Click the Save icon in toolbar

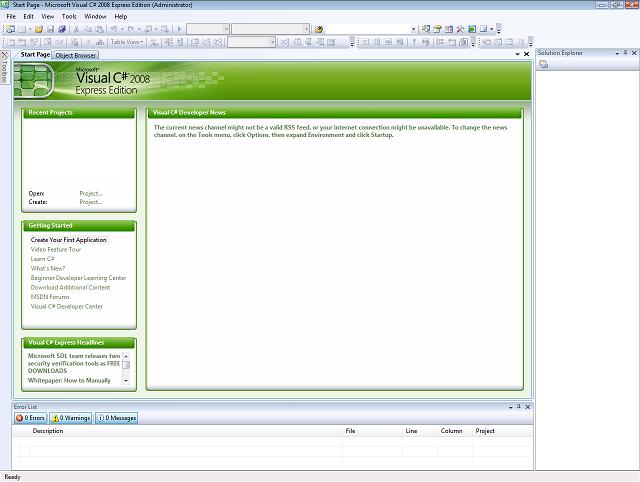pos(51,29)
